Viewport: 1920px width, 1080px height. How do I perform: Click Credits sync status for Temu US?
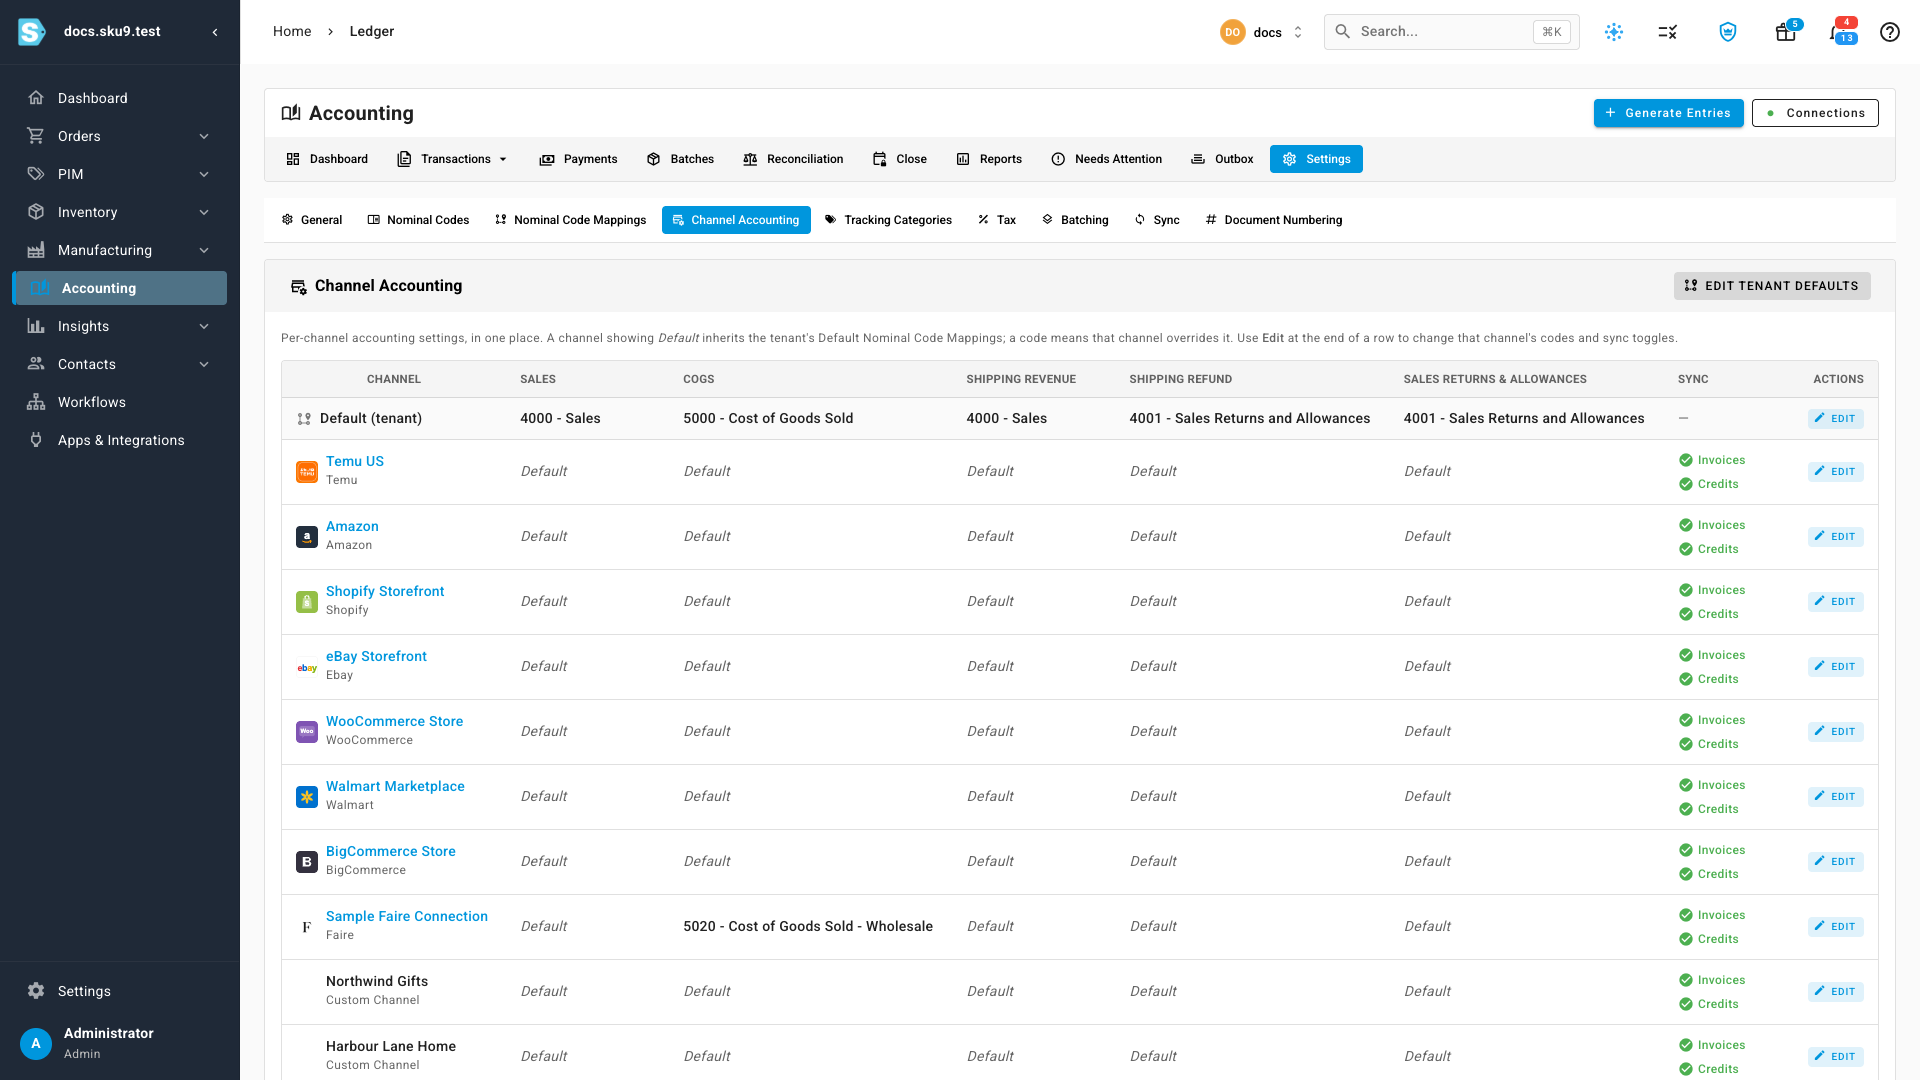[1709, 484]
